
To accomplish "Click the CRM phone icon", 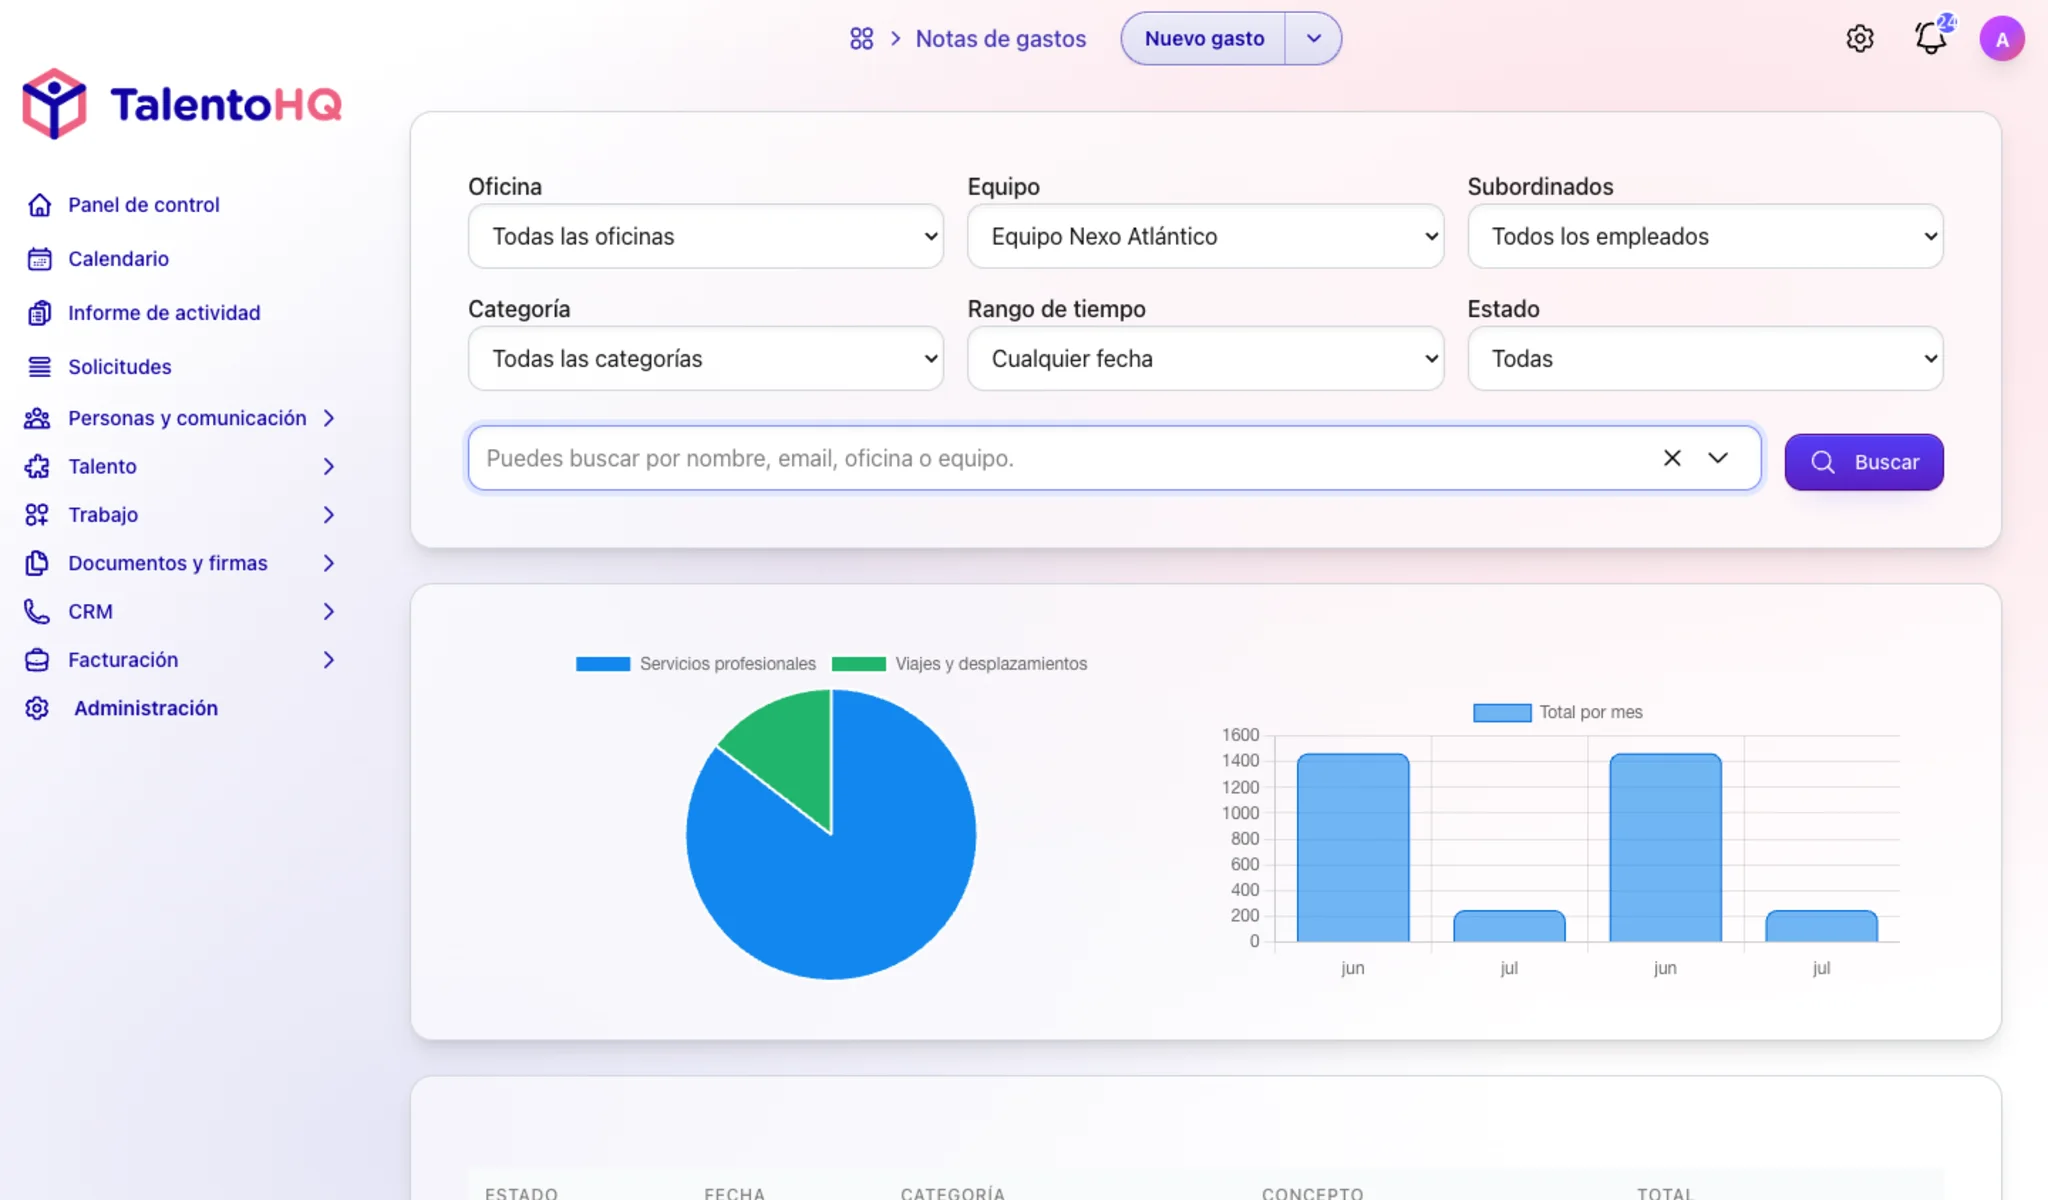I will (37, 611).
